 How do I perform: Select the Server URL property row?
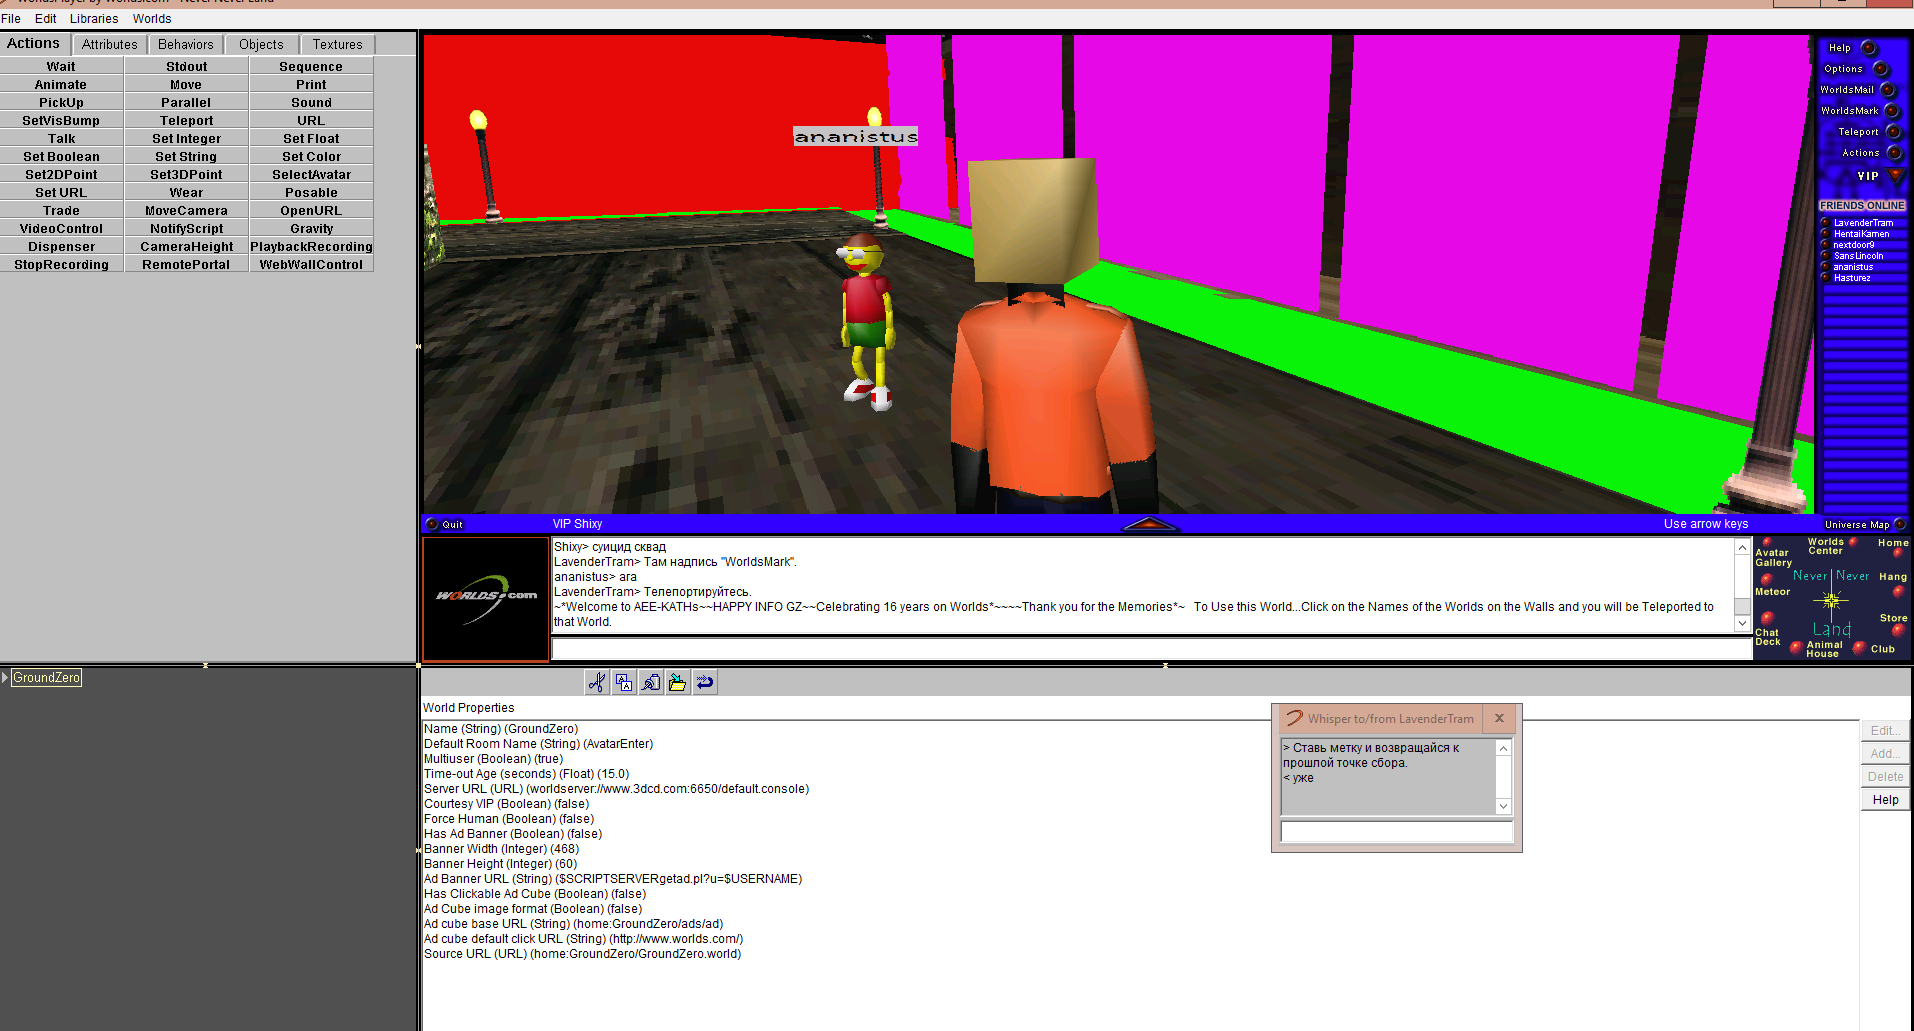(x=617, y=788)
